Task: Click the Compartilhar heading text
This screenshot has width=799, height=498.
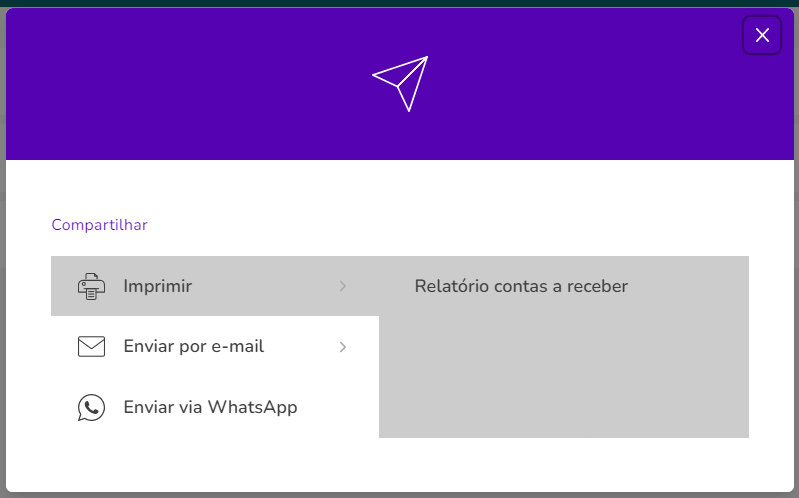Action: [99, 225]
